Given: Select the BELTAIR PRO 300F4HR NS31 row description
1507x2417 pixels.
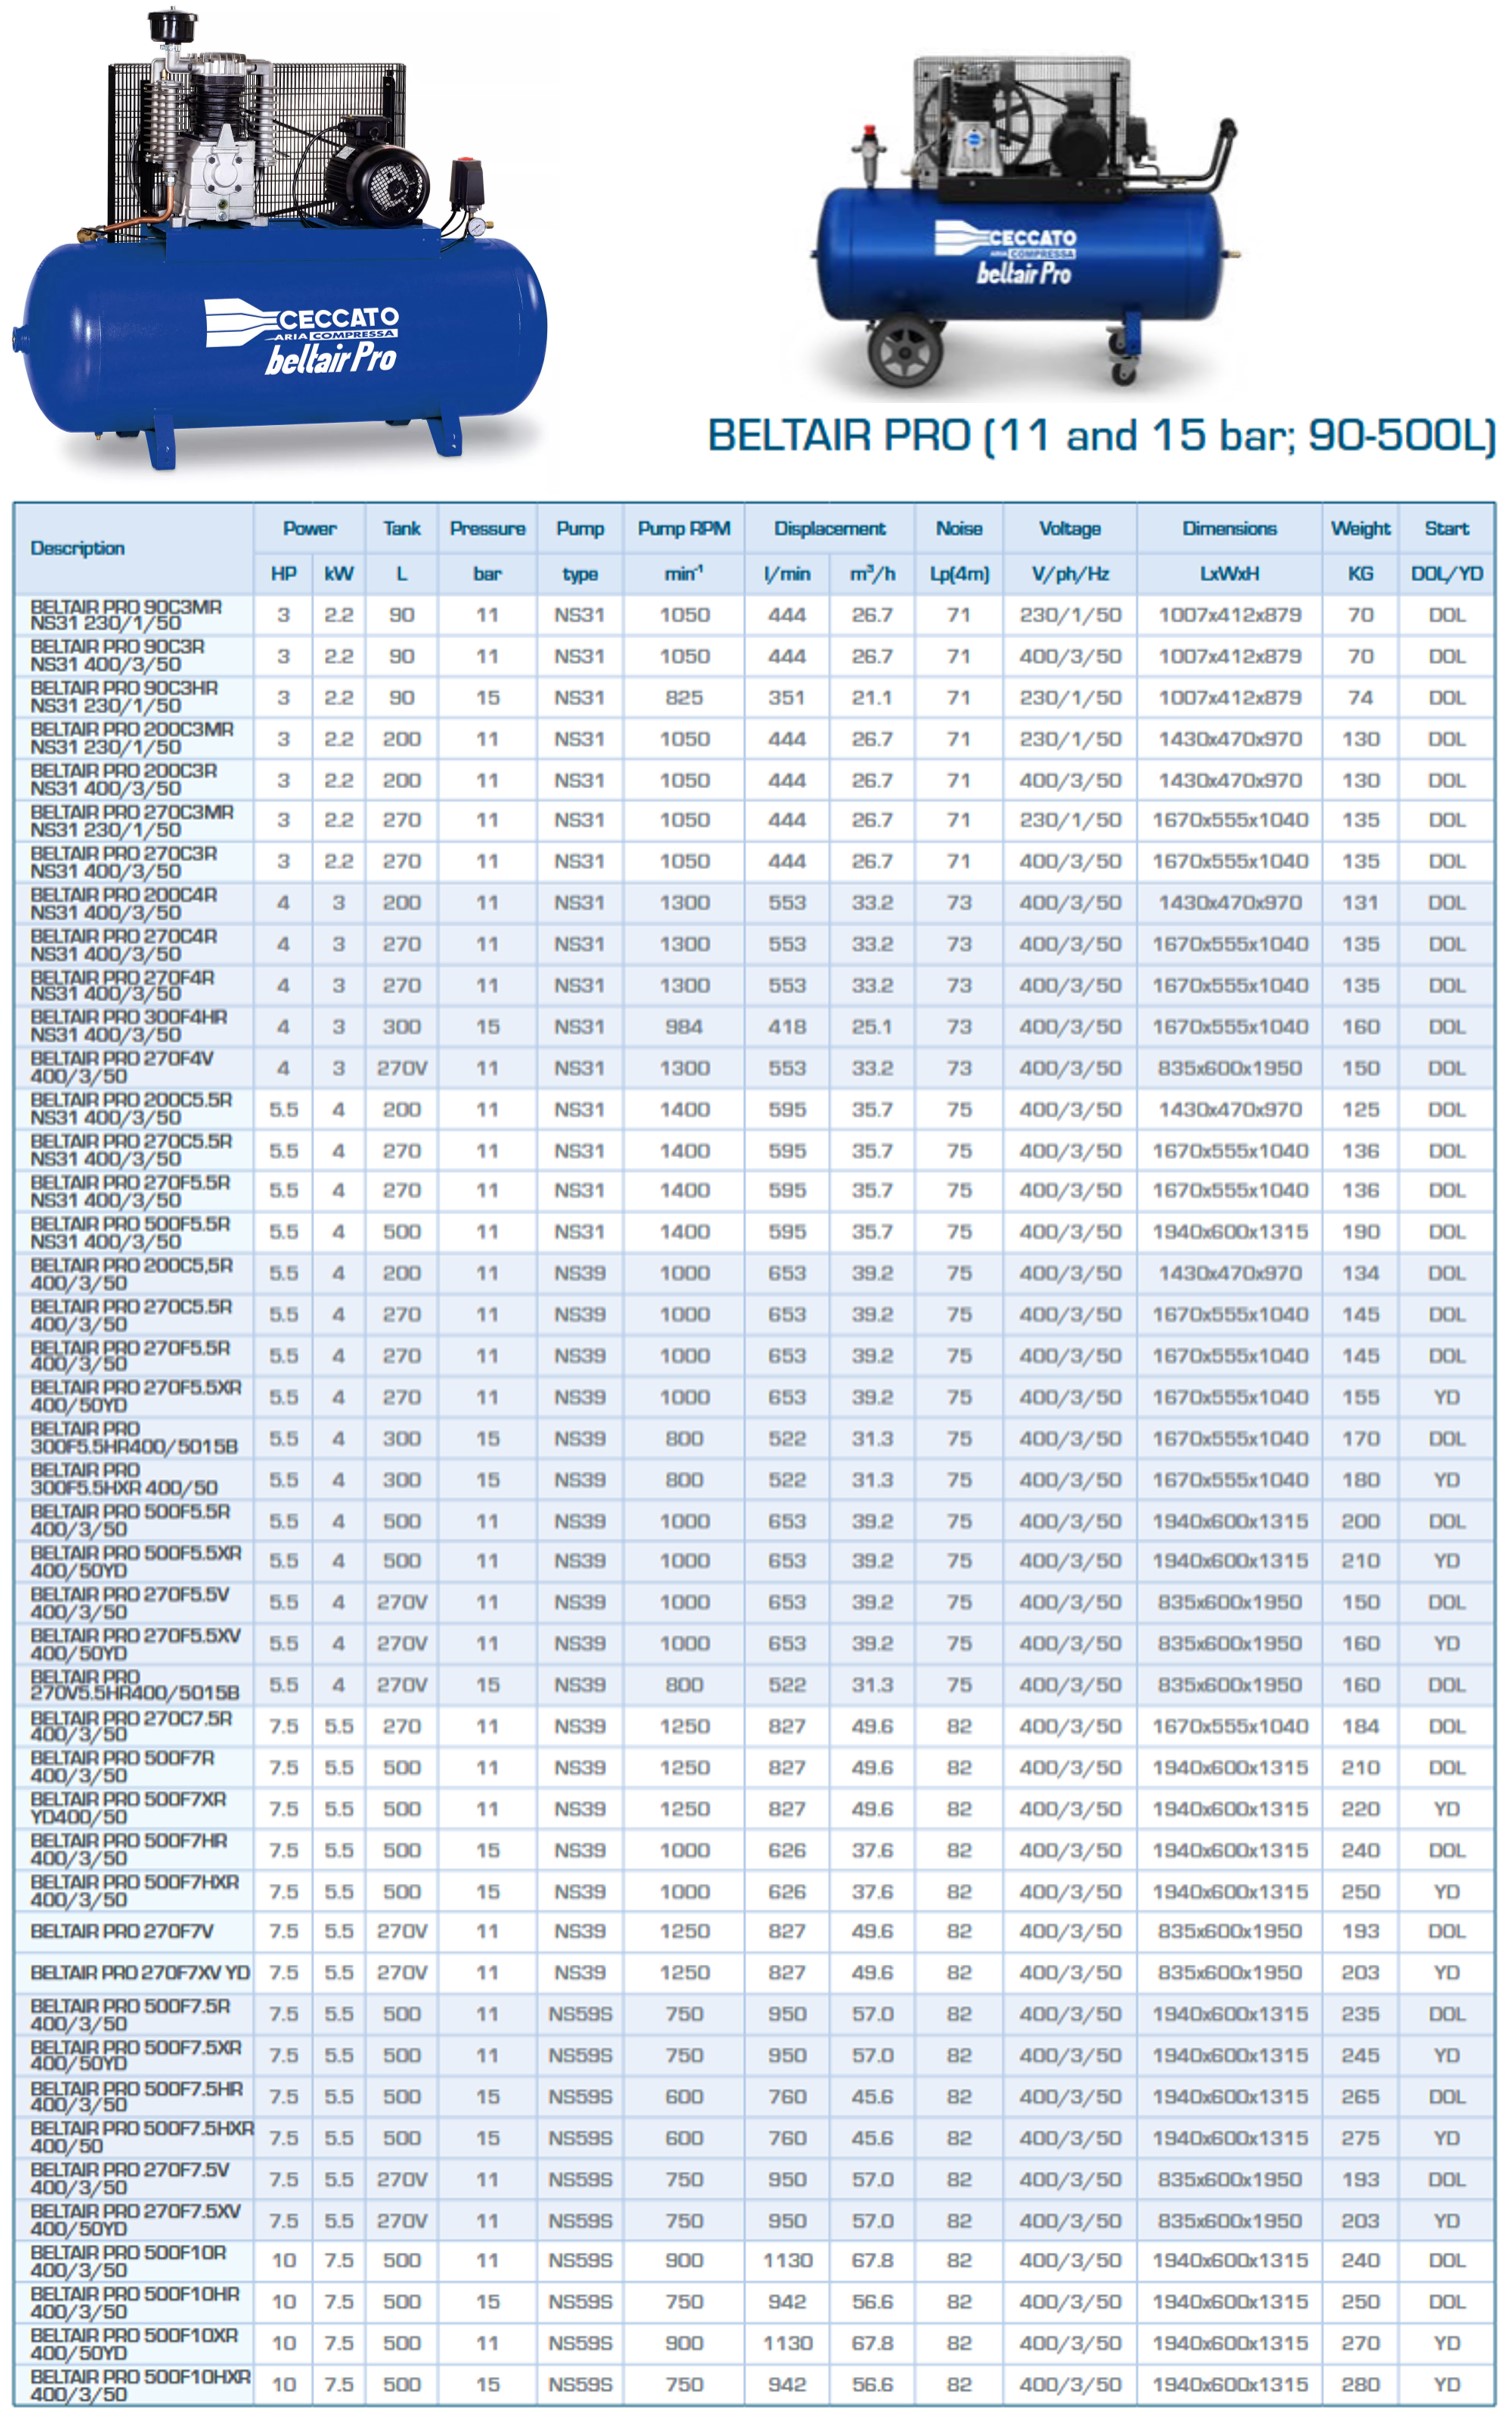Looking at the screenshot, I should click(128, 1026).
